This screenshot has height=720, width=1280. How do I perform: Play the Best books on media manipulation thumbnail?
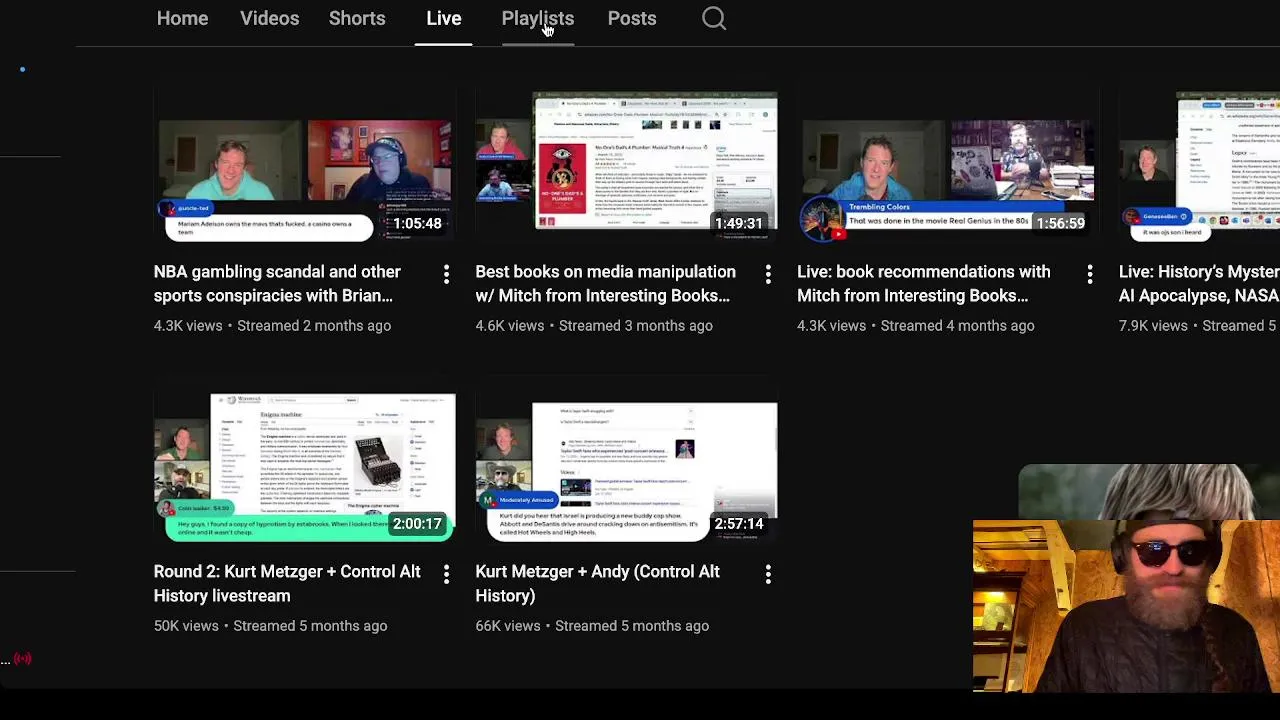pyautogui.click(x=626, y=166)
